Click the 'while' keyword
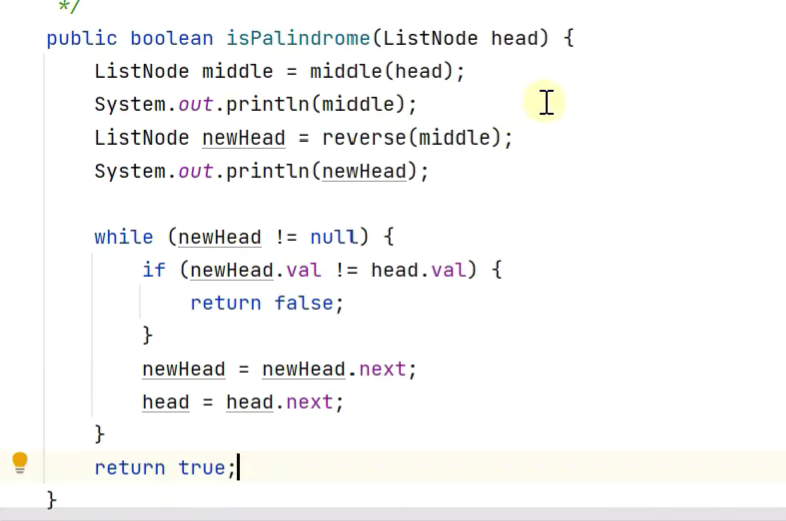This screenshot has width=786, height=521. [124, 237]
